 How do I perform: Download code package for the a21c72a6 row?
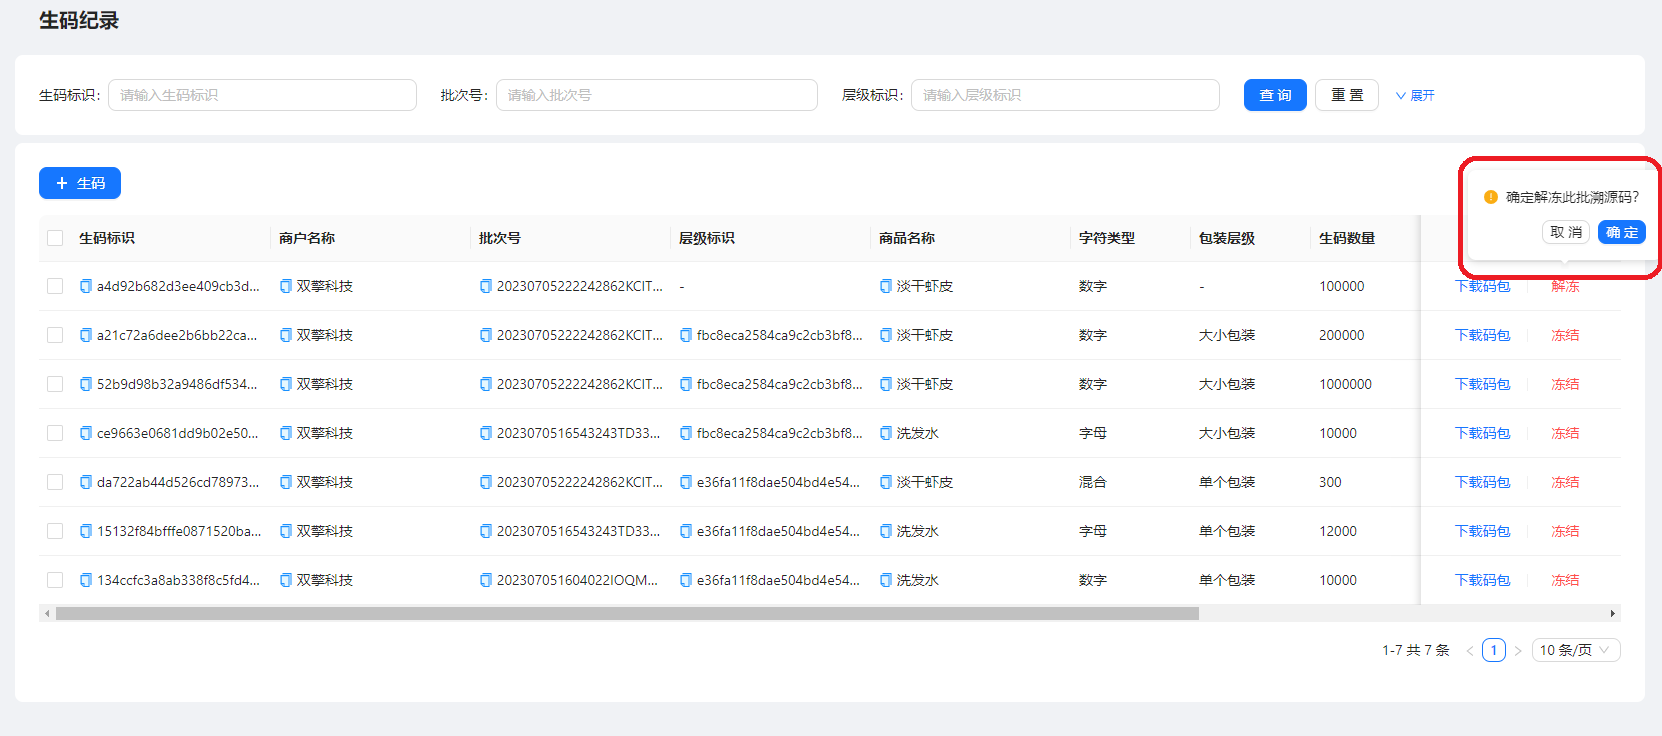click(1482, 335)
